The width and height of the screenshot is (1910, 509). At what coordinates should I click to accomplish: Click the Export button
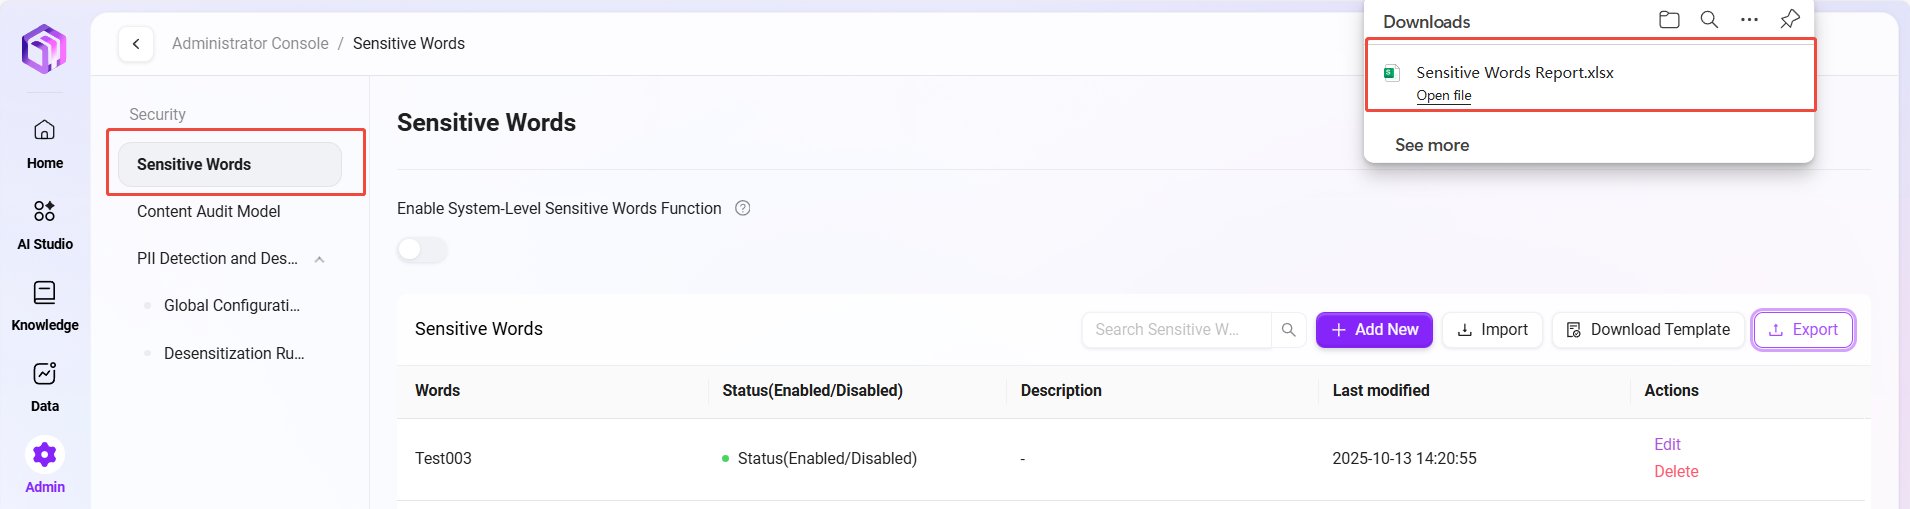click(1803, 330)
